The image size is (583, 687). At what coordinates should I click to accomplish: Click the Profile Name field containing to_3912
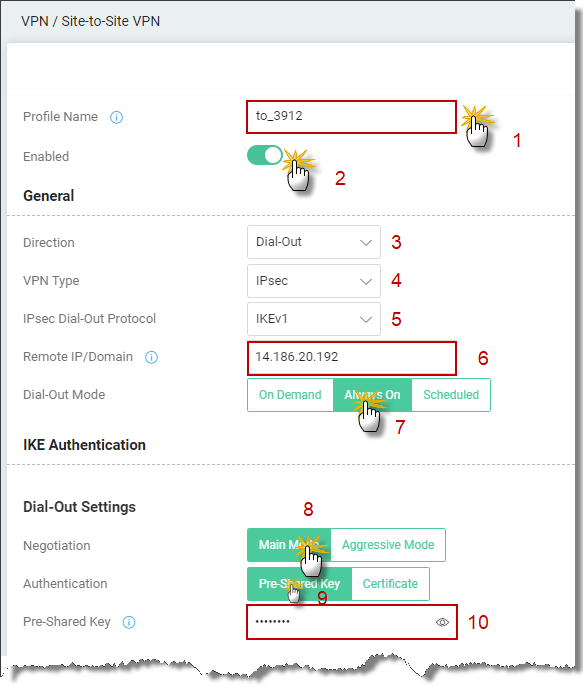coord(351,117)
